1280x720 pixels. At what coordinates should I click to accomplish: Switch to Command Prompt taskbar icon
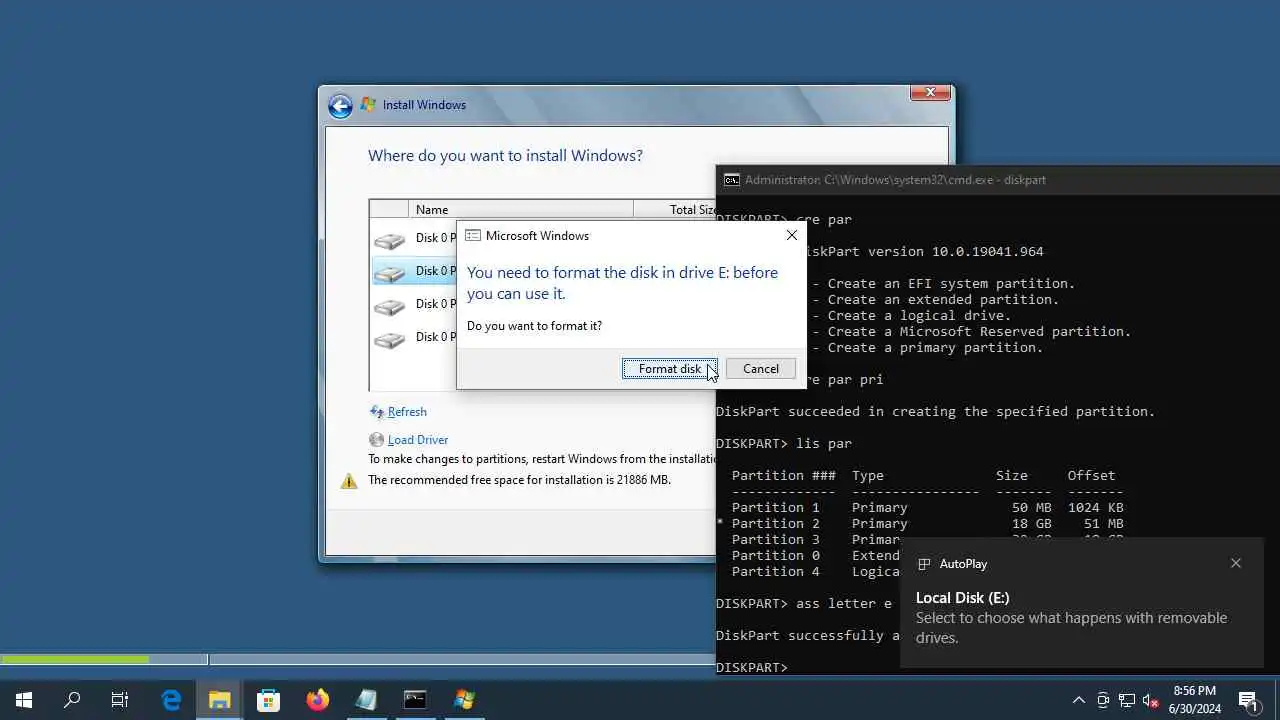[x=415, y=700]
